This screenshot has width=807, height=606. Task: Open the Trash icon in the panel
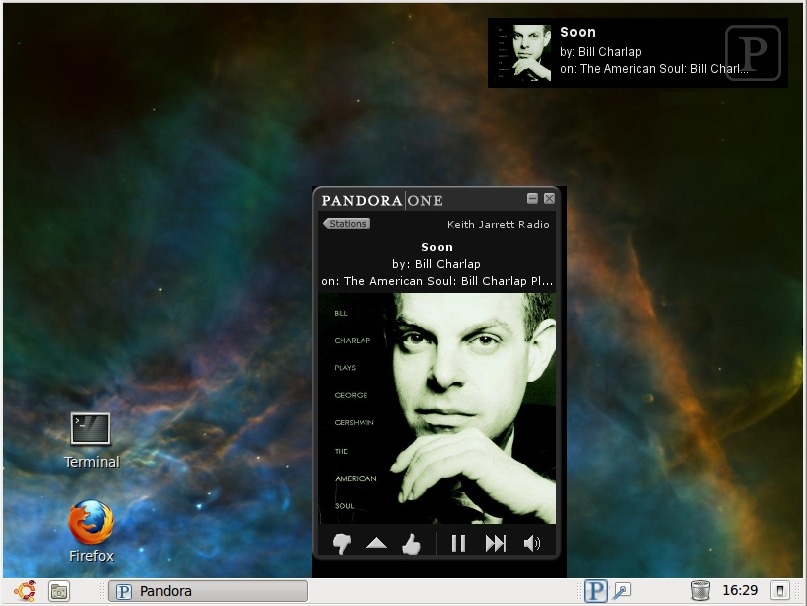(700, 591)
